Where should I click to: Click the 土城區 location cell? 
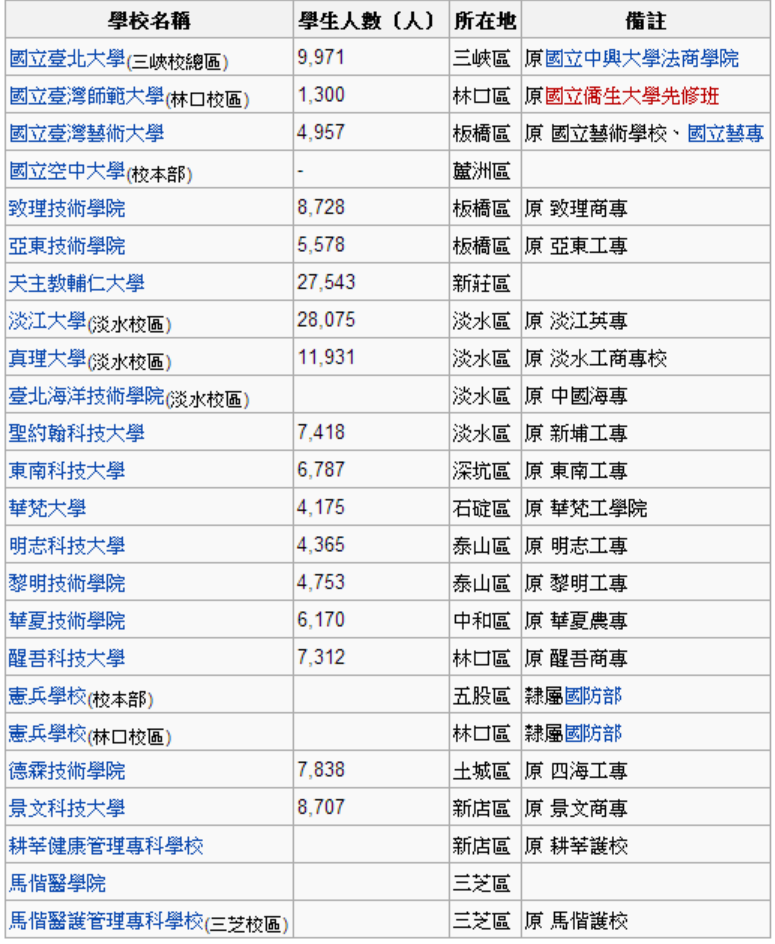coord(485,771)
